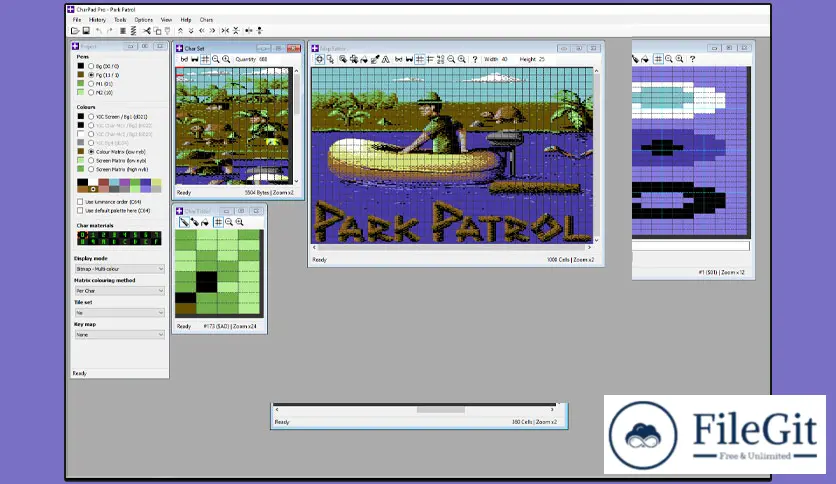Click the question mark help icon in Map Editor

pos(475,59)
